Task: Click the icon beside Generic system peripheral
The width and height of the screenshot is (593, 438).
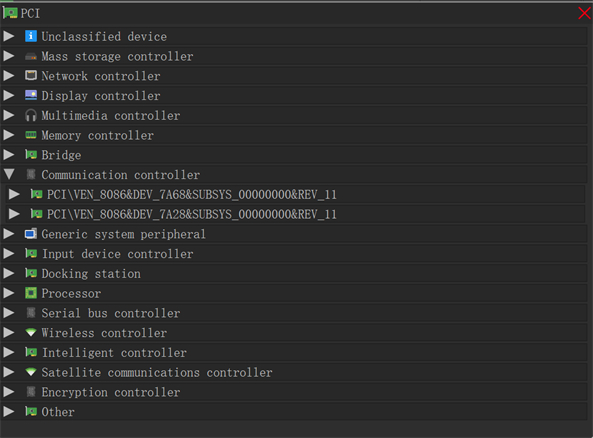Action: (31, 234)
